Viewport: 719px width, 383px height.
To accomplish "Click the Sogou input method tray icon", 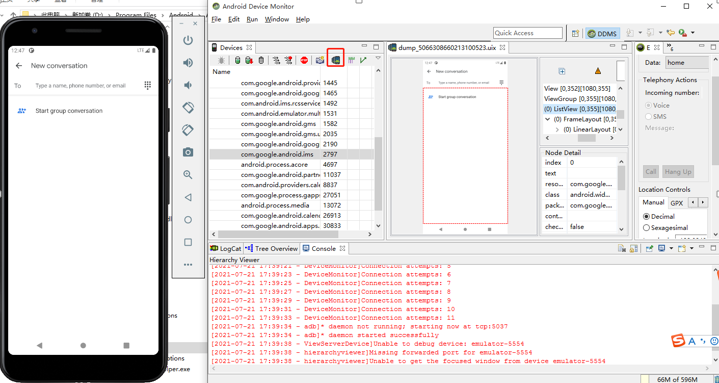I will 678,341.
